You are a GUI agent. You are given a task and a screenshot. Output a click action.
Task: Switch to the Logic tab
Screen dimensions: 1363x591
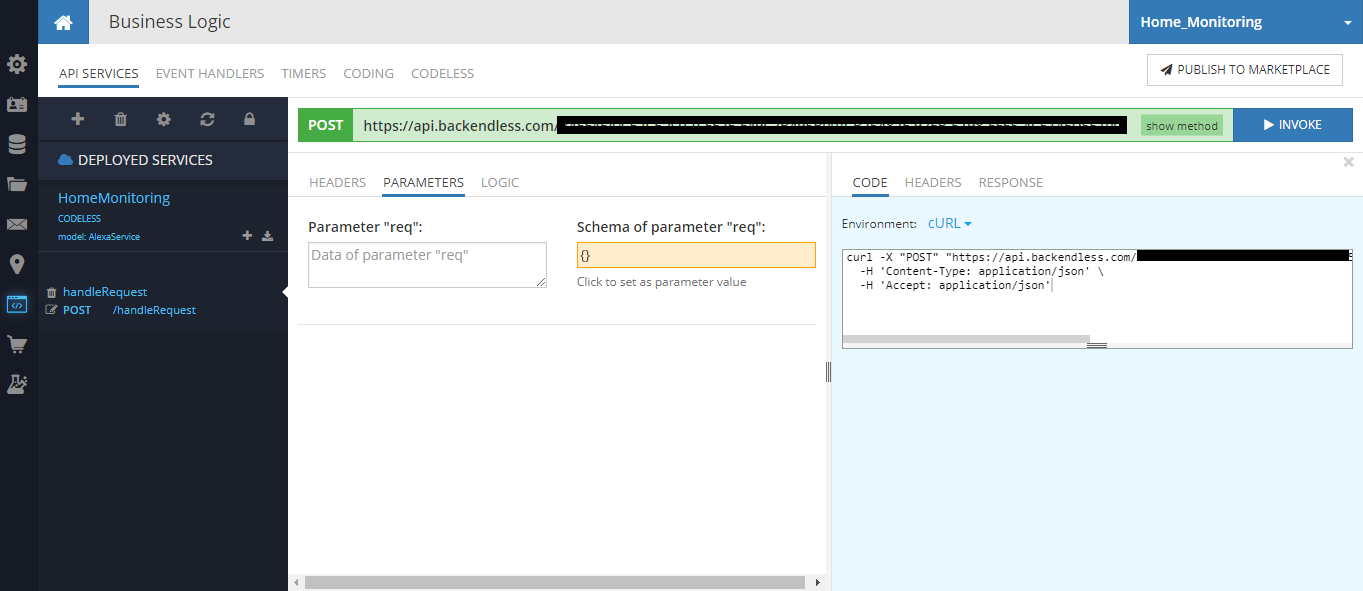coord(499,182)
